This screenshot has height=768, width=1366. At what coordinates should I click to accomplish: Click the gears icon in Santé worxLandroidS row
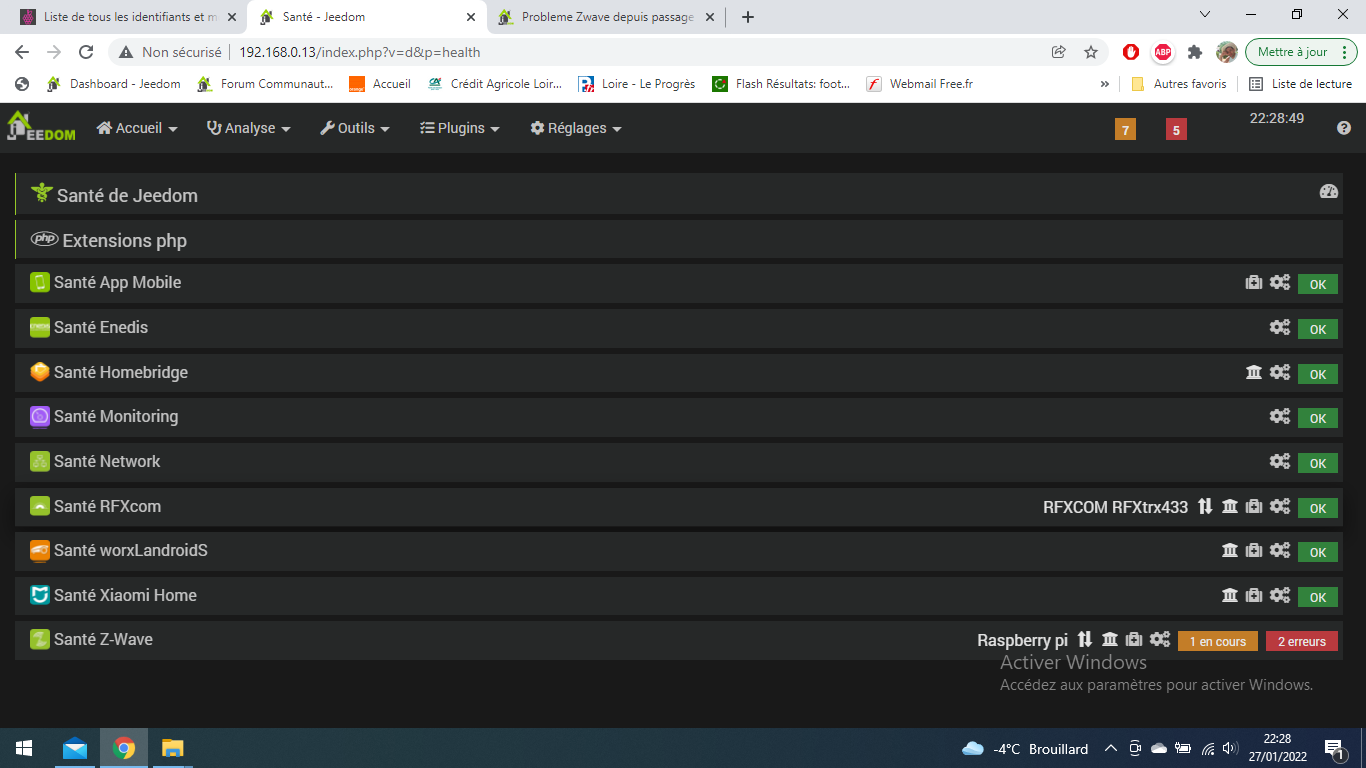(x=1280, y=550)
